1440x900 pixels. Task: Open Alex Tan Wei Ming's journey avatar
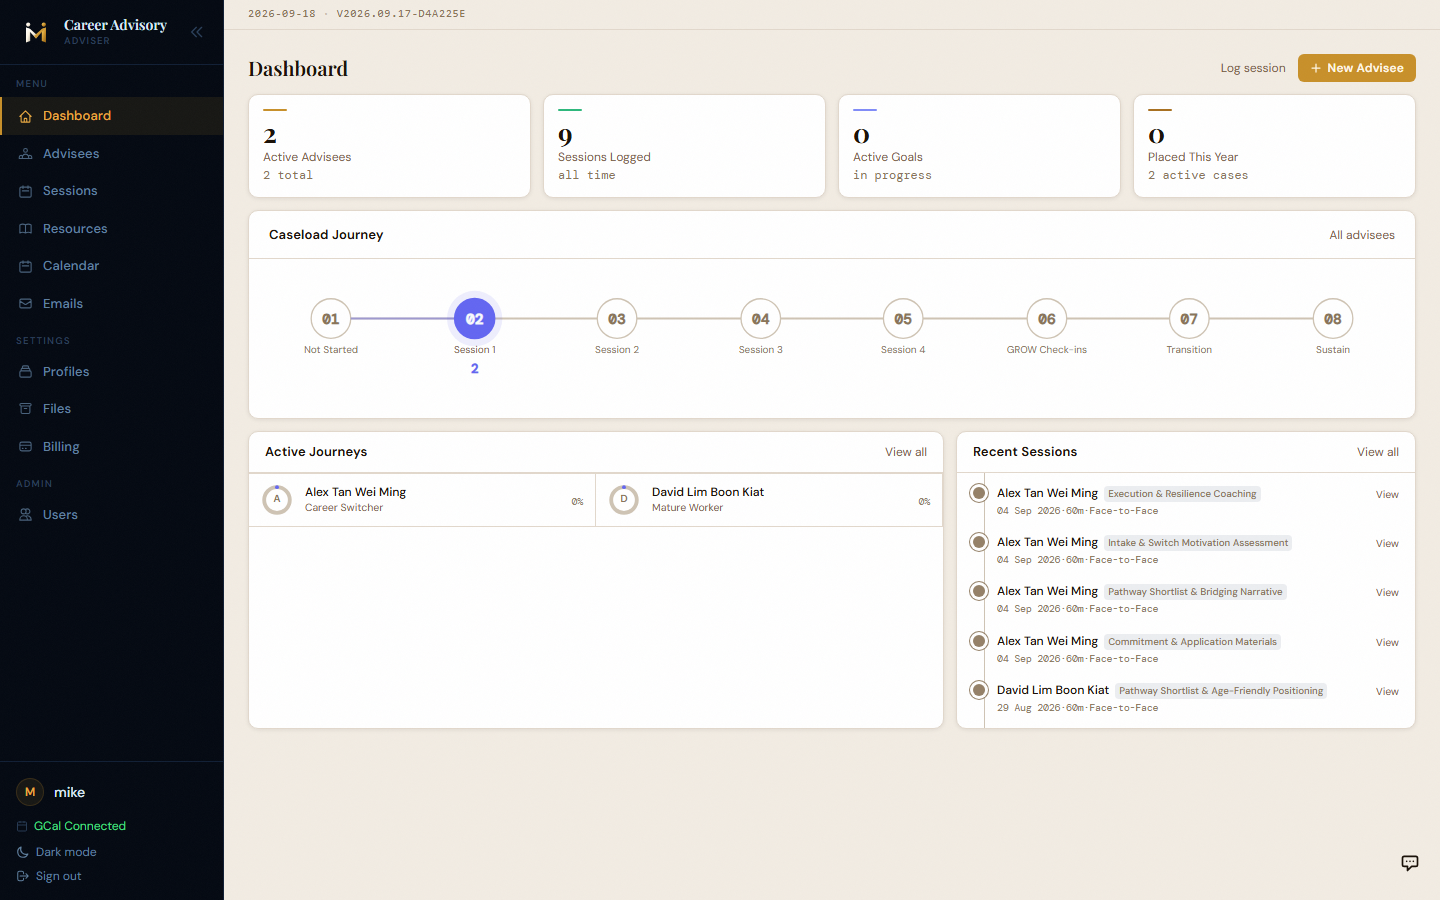click(277, 499)
